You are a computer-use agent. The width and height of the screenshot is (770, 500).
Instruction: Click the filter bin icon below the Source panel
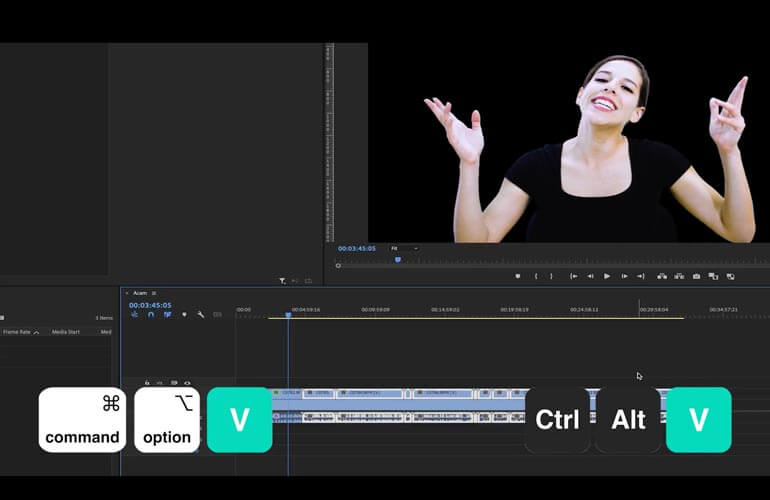pos(282,281)
